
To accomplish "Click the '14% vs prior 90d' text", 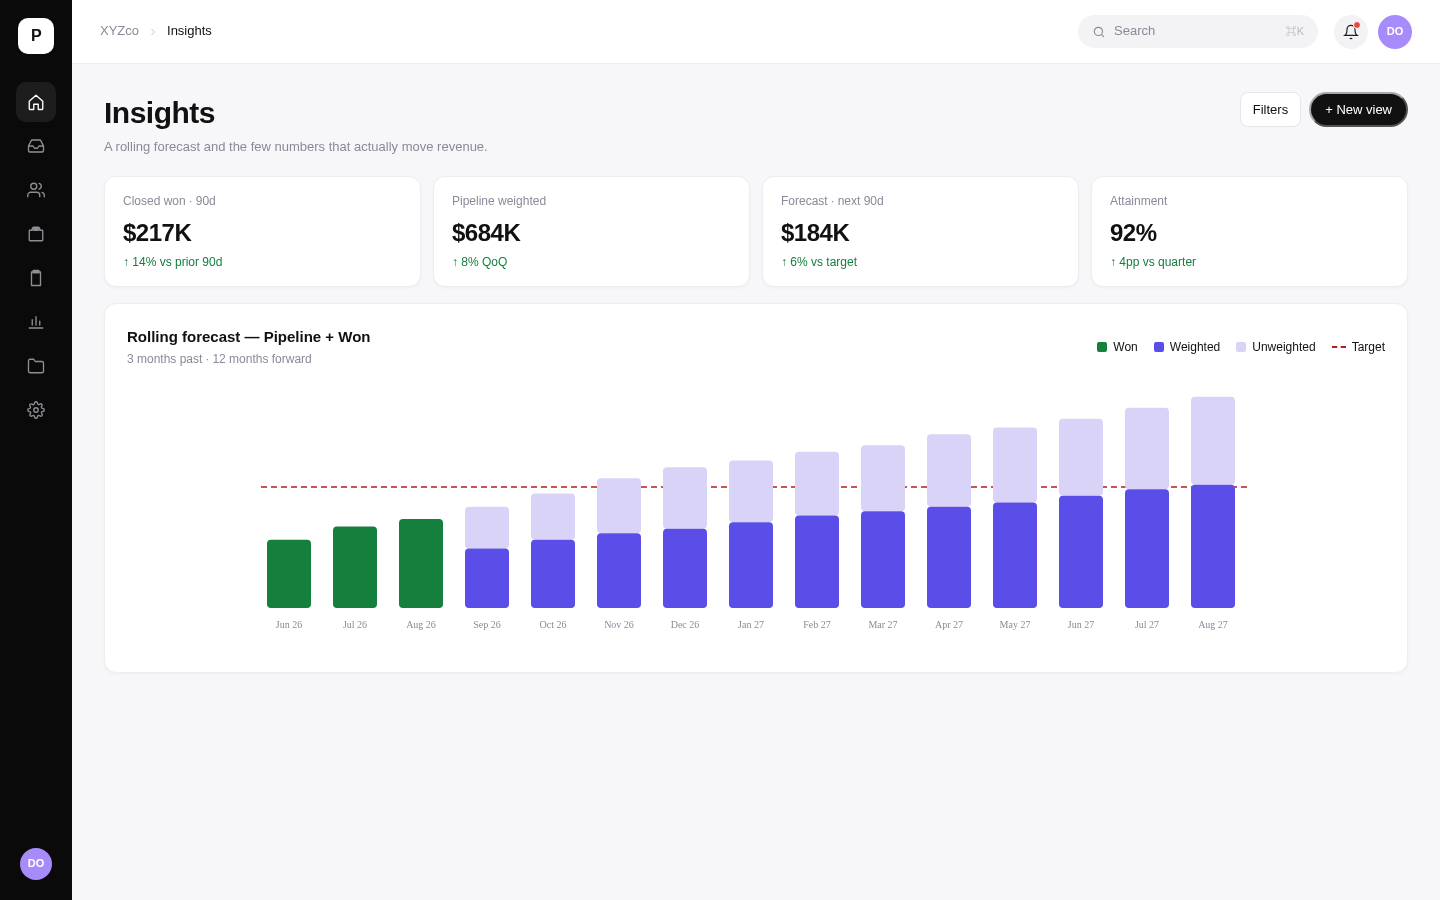I will [173, 262].
